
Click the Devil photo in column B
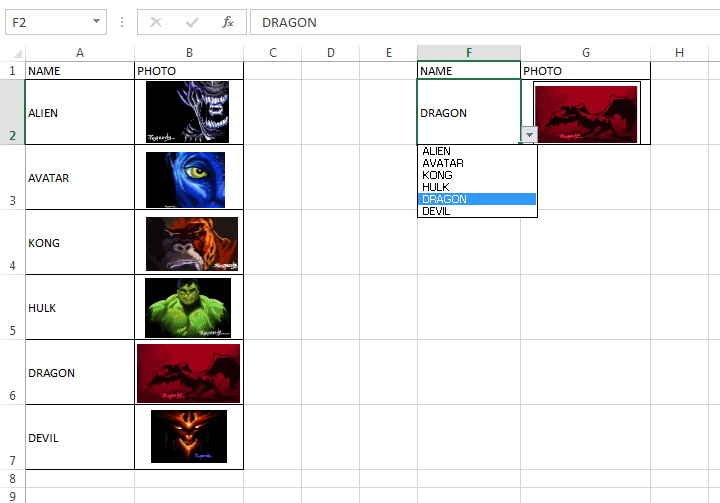tap(189, 436)
